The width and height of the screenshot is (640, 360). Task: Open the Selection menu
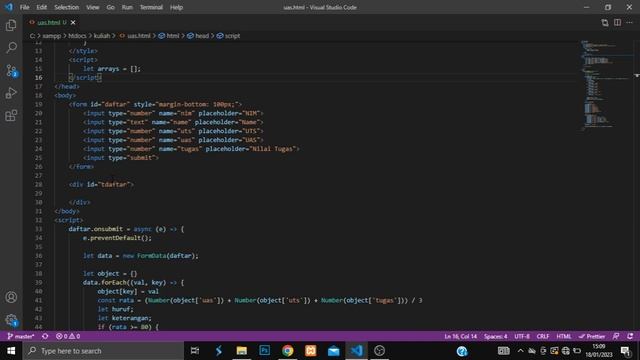tap(67, 7)
